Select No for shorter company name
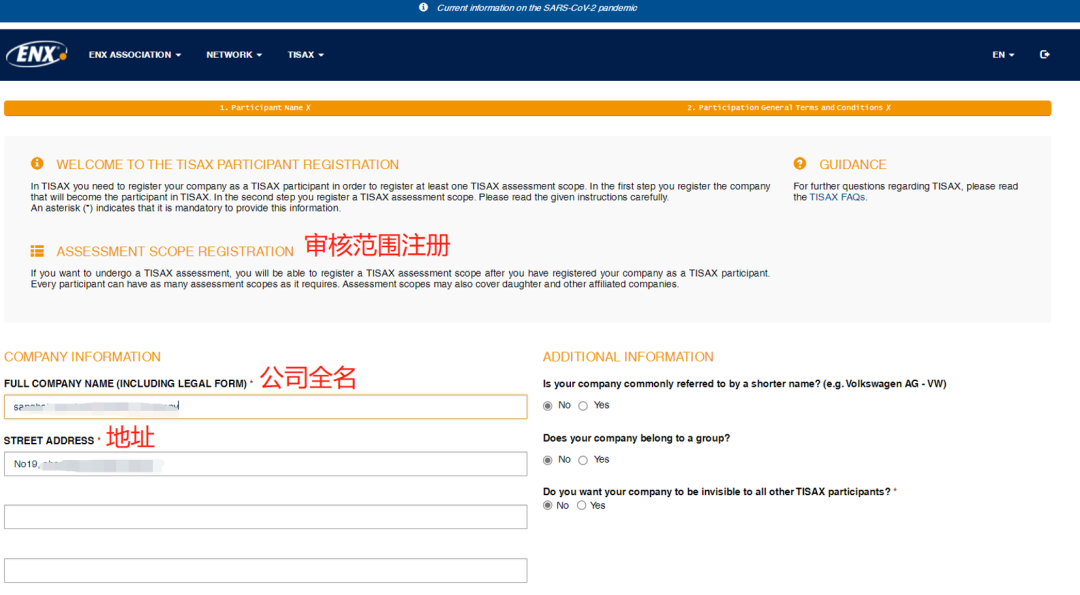This screenshot has height=595, width=1080. pos(548,406)
